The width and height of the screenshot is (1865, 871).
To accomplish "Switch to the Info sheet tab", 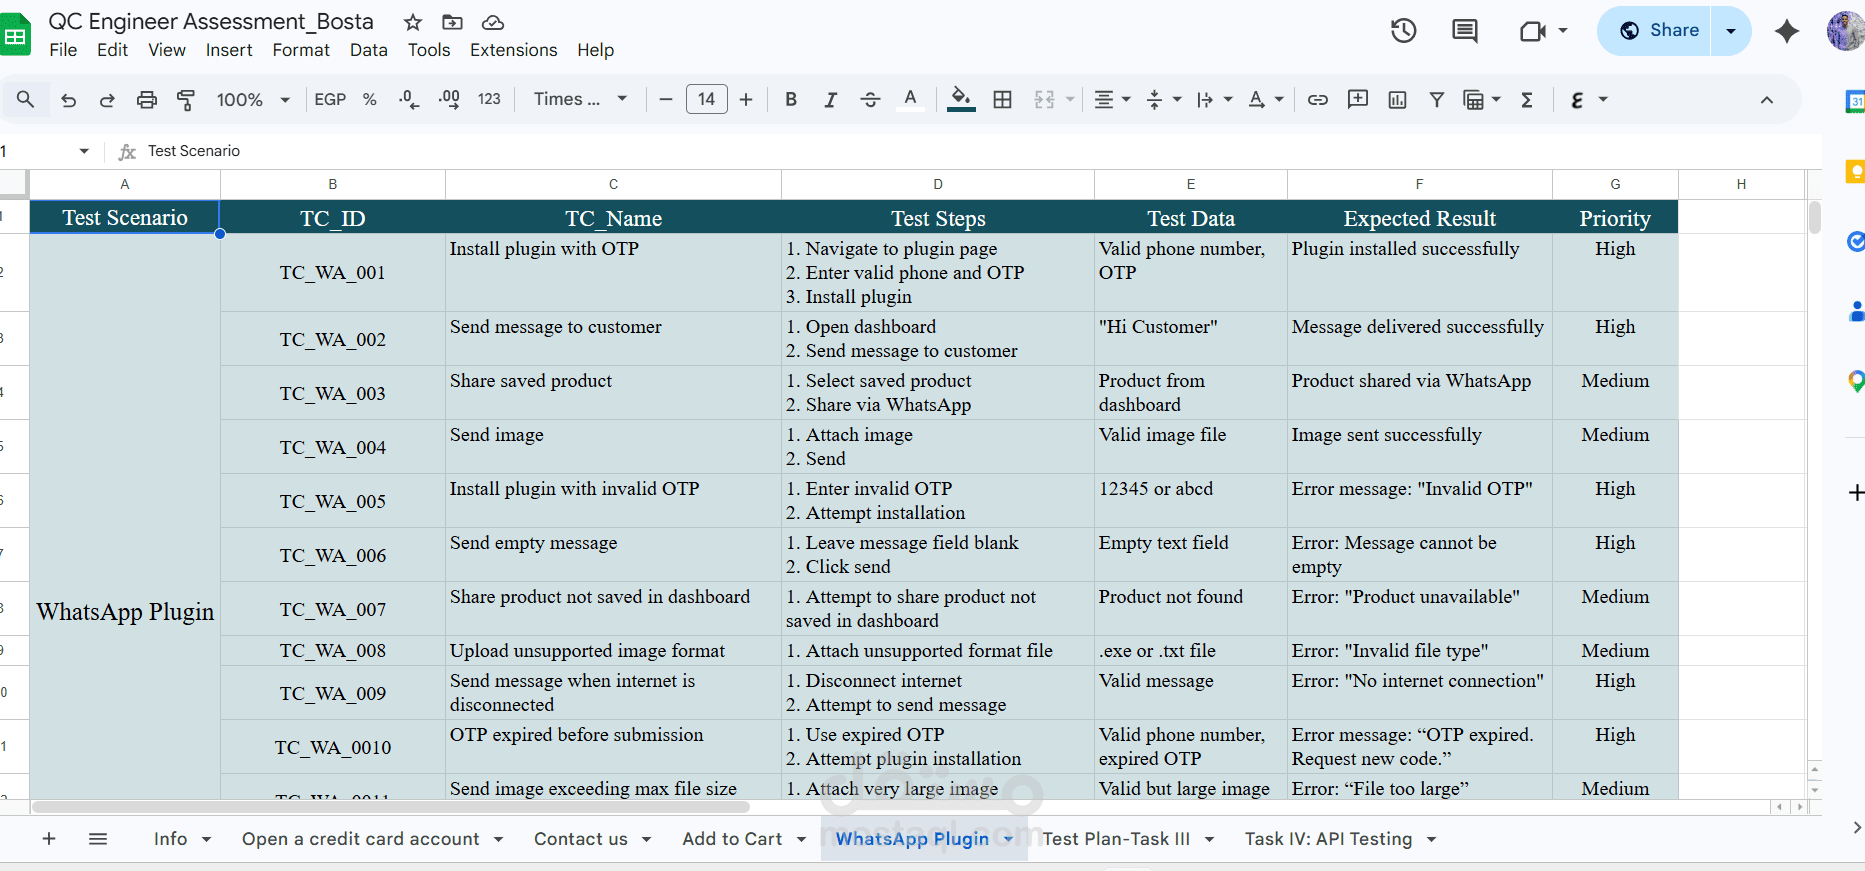I will point(171,839).
